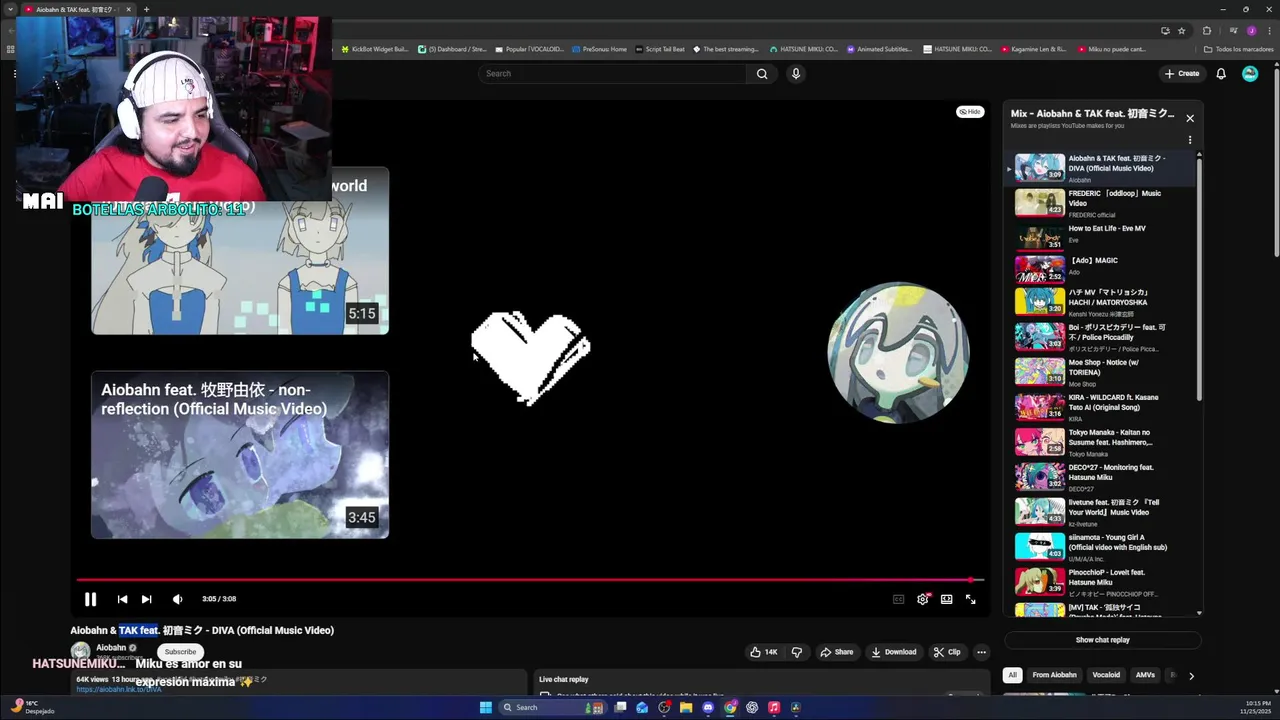Viewport: 1280px width, 720px height.
Task: Open circular channel end screen avatar
Action: click(x=898, y=353)
